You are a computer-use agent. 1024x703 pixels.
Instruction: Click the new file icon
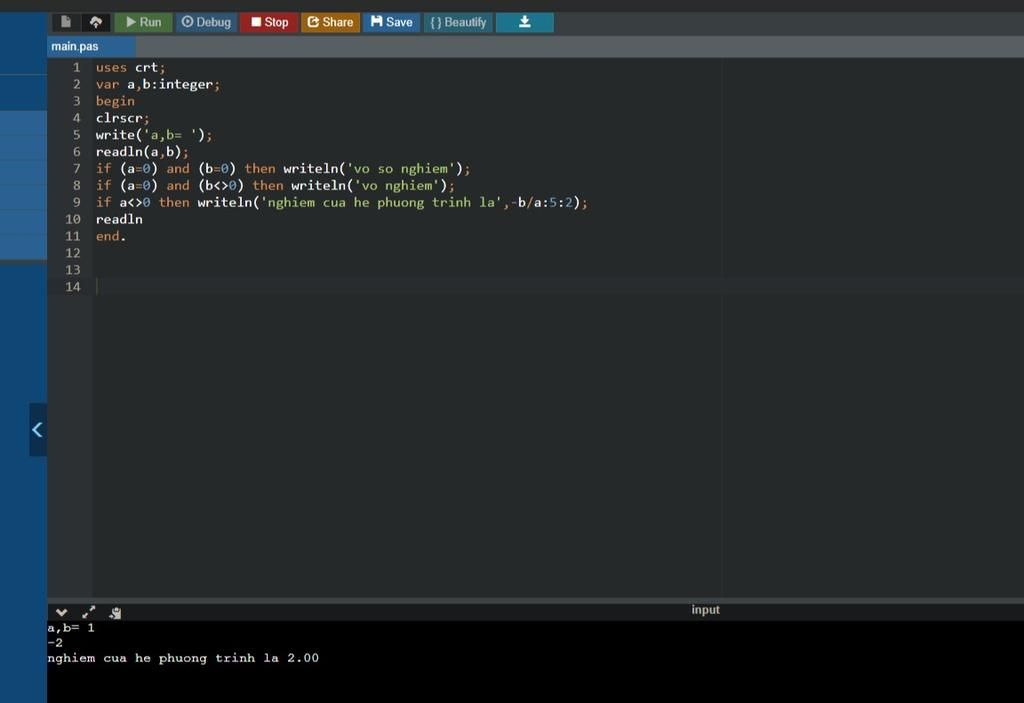pos(66,22)
